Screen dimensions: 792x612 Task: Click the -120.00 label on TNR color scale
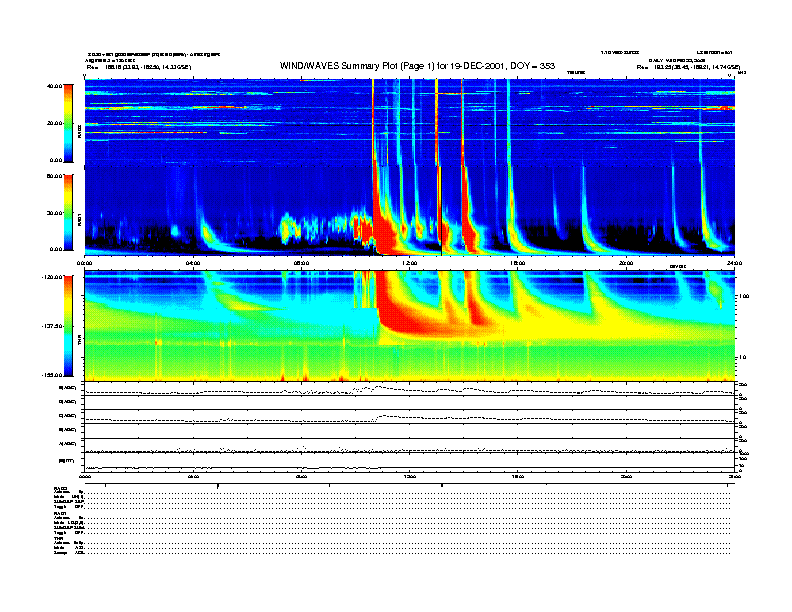click(52, 277)
